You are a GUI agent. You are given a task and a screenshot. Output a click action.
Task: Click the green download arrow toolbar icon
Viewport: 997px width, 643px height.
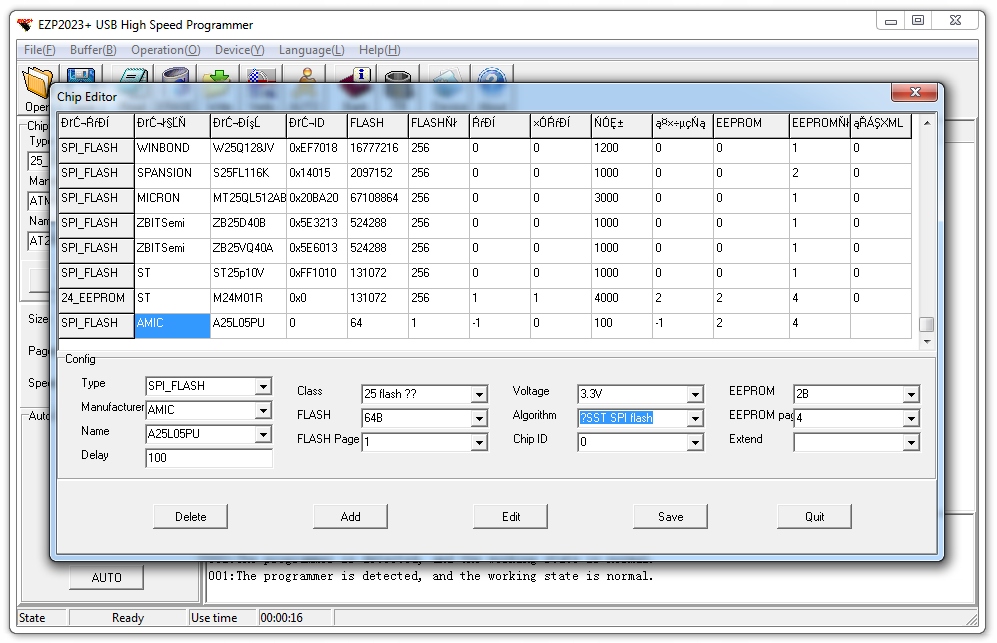tap(217, 76)
